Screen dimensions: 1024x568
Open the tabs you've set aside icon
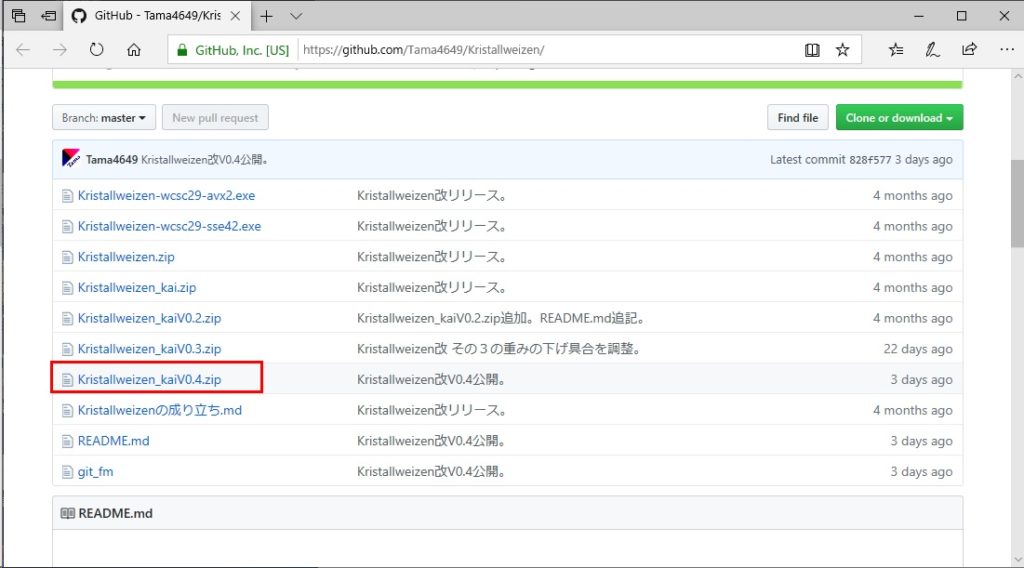point(18,16)
